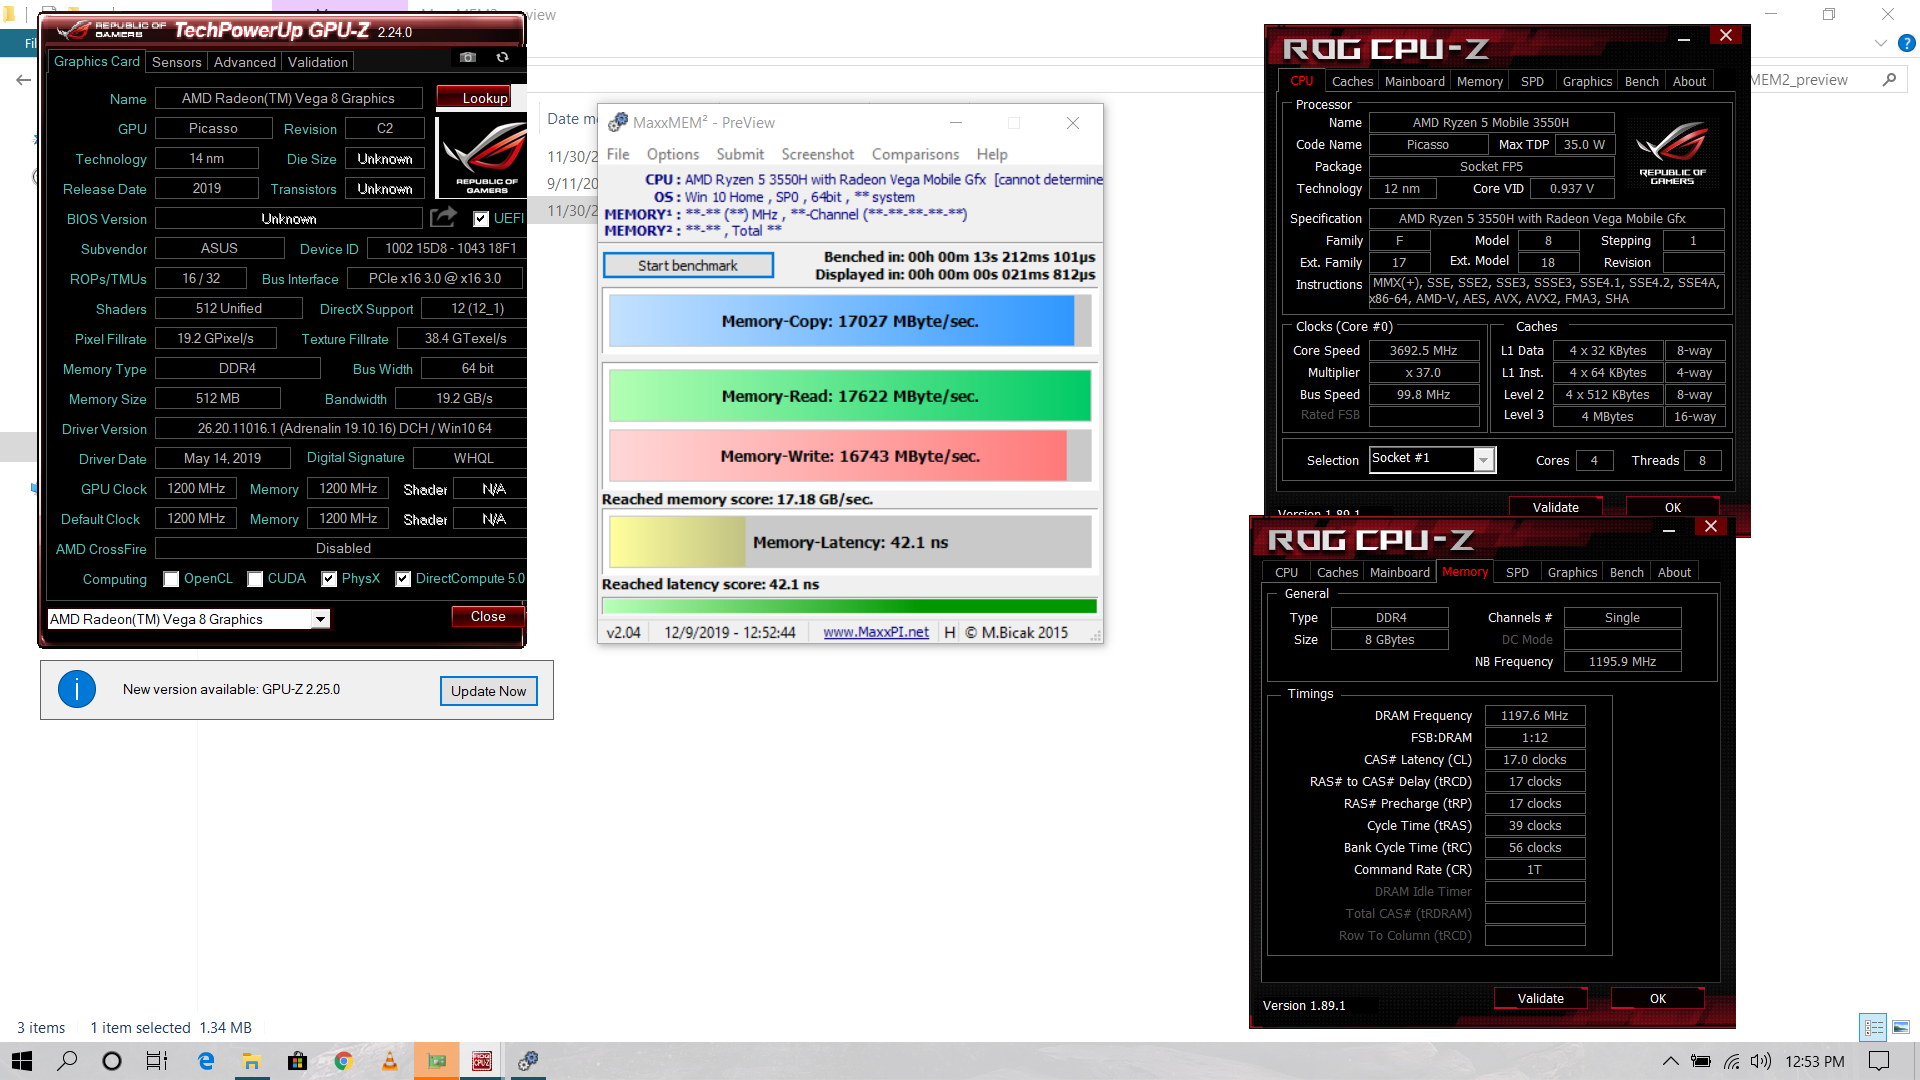Image resolution: width=1920 pixels, height=1080 pixels.
Task: Click the GPU-Z refresh icon
Action: tap(502, 58)
